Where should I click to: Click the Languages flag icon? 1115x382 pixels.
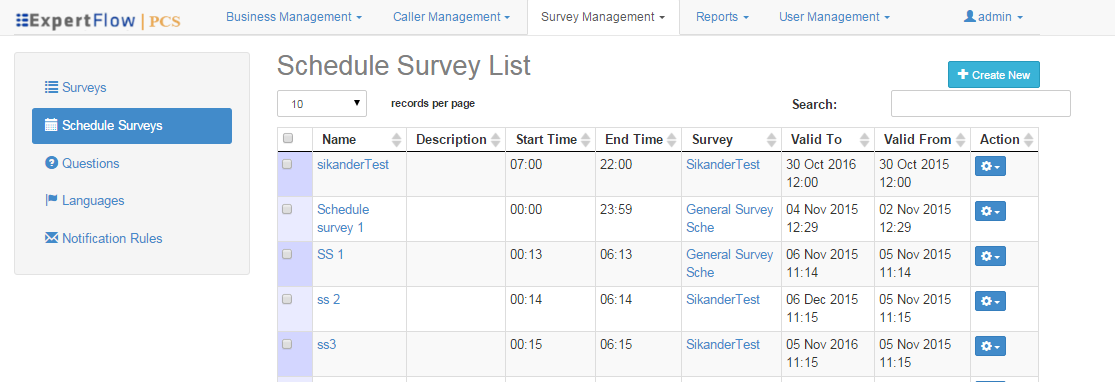click(51, 201)
